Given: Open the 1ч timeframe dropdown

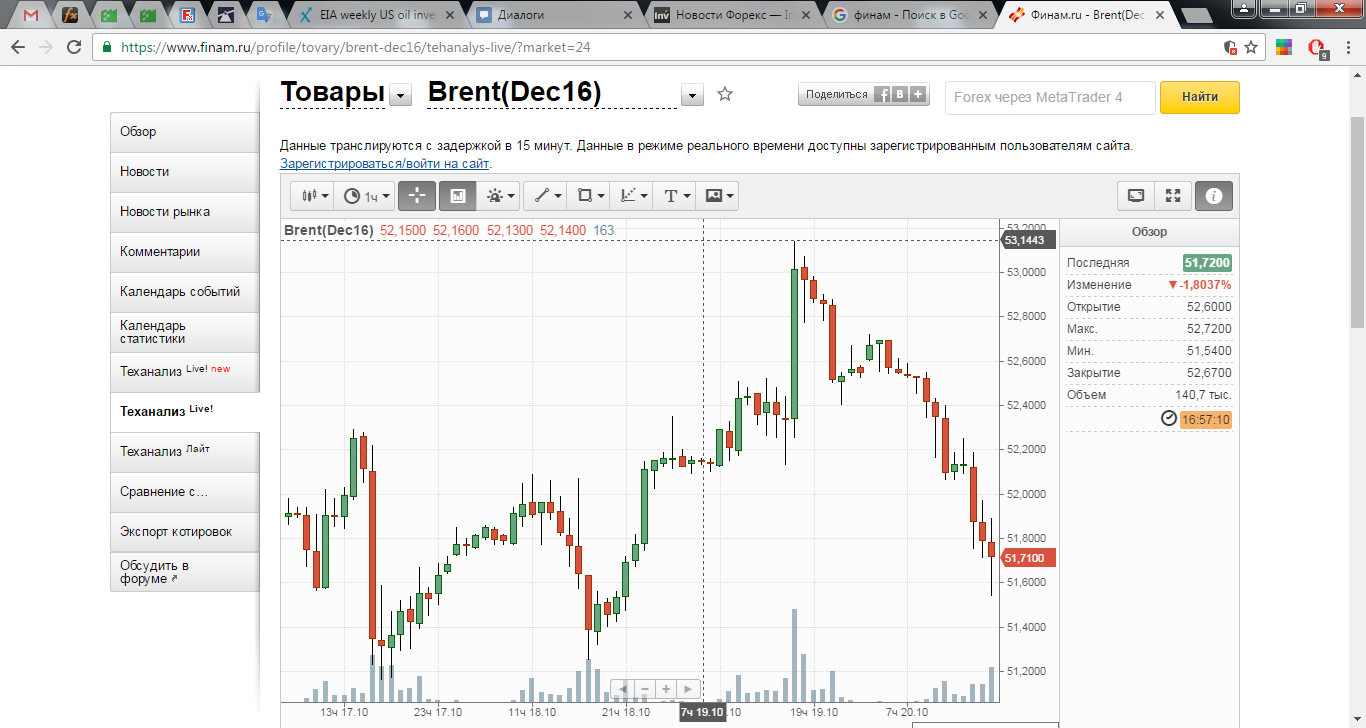Looking at the screenshot, I should pos(365,196).
